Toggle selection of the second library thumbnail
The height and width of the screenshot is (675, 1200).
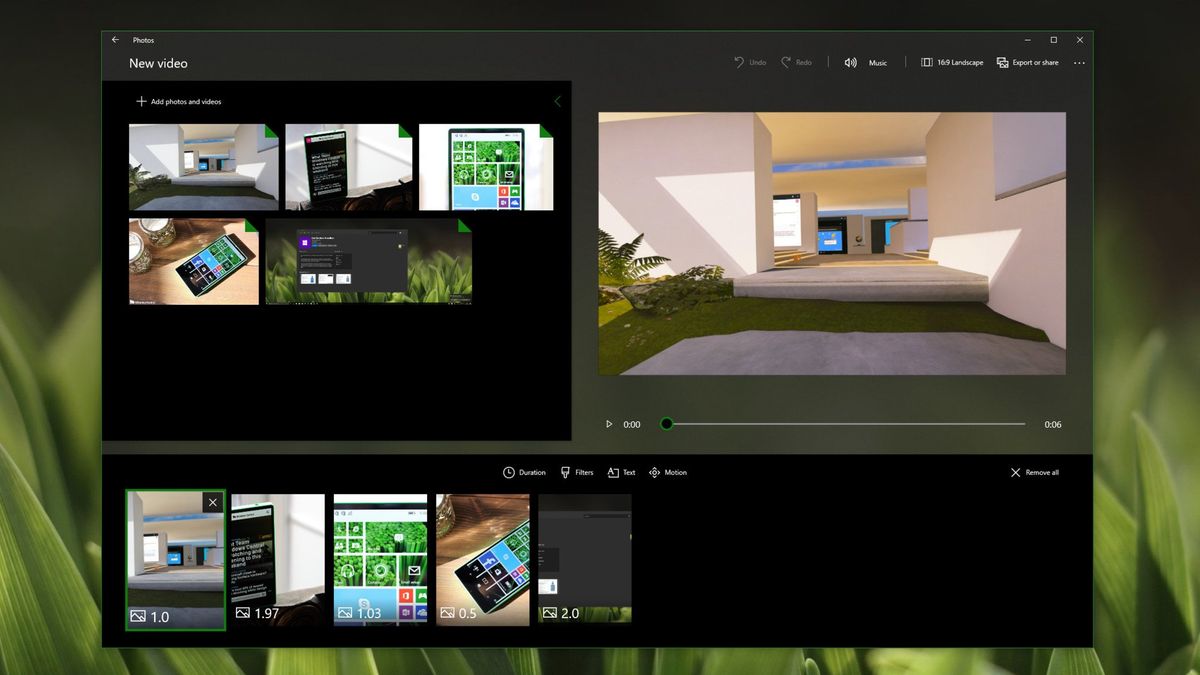402,132
